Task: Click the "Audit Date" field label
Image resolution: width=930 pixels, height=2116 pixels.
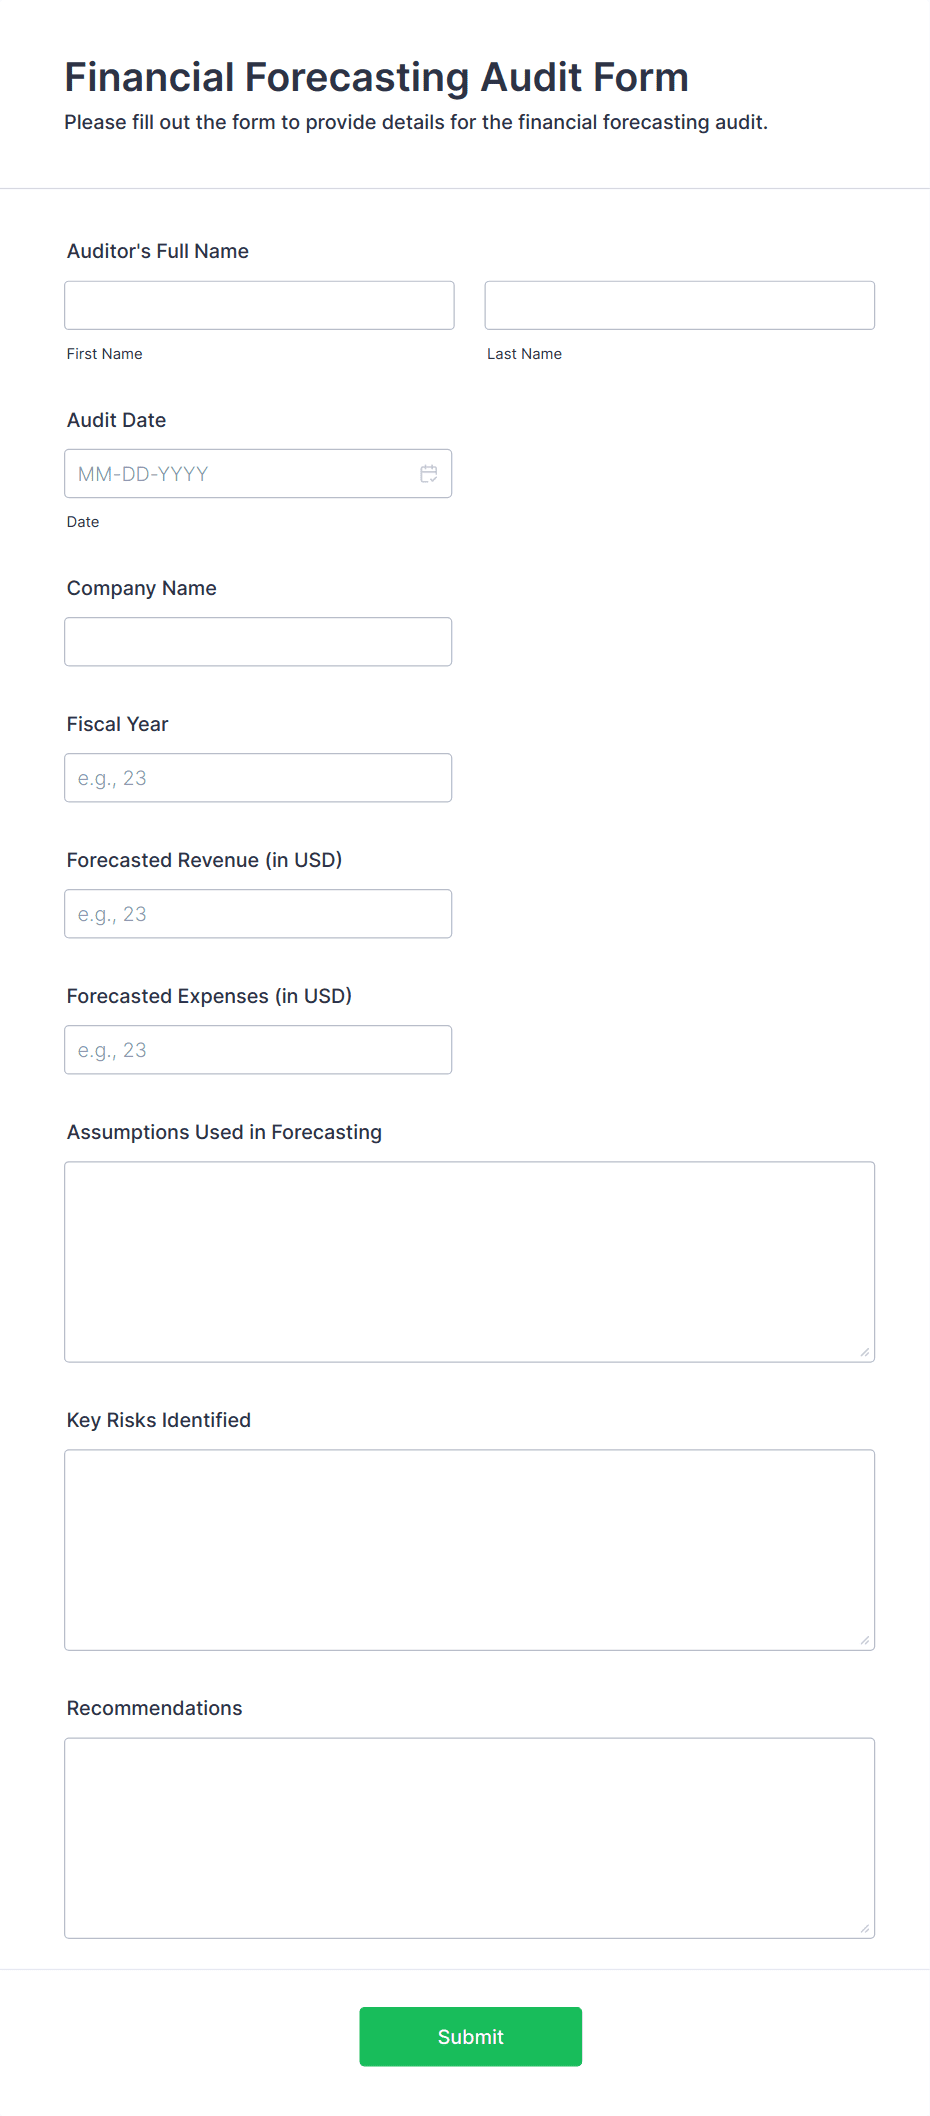Action: coord(116,420)
